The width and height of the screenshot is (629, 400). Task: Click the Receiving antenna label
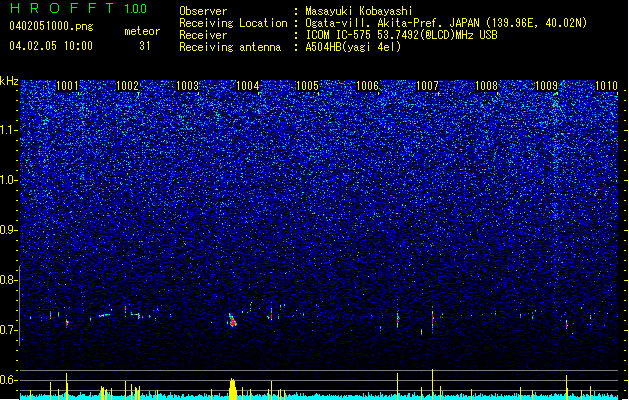point(230,47)
